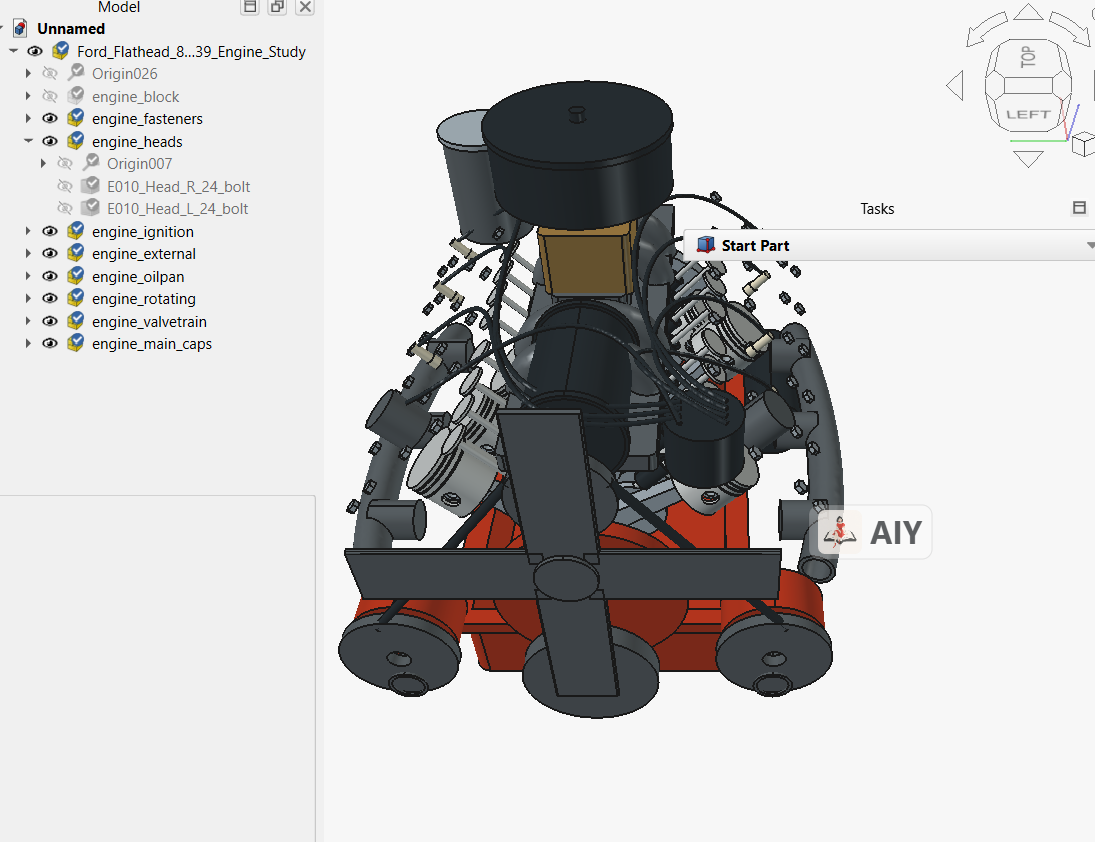Image resolution: width=1095 pixels, height=842 pixels.
Task: Hide engine_fasteners with its eye icon
Action: [50, 119]
